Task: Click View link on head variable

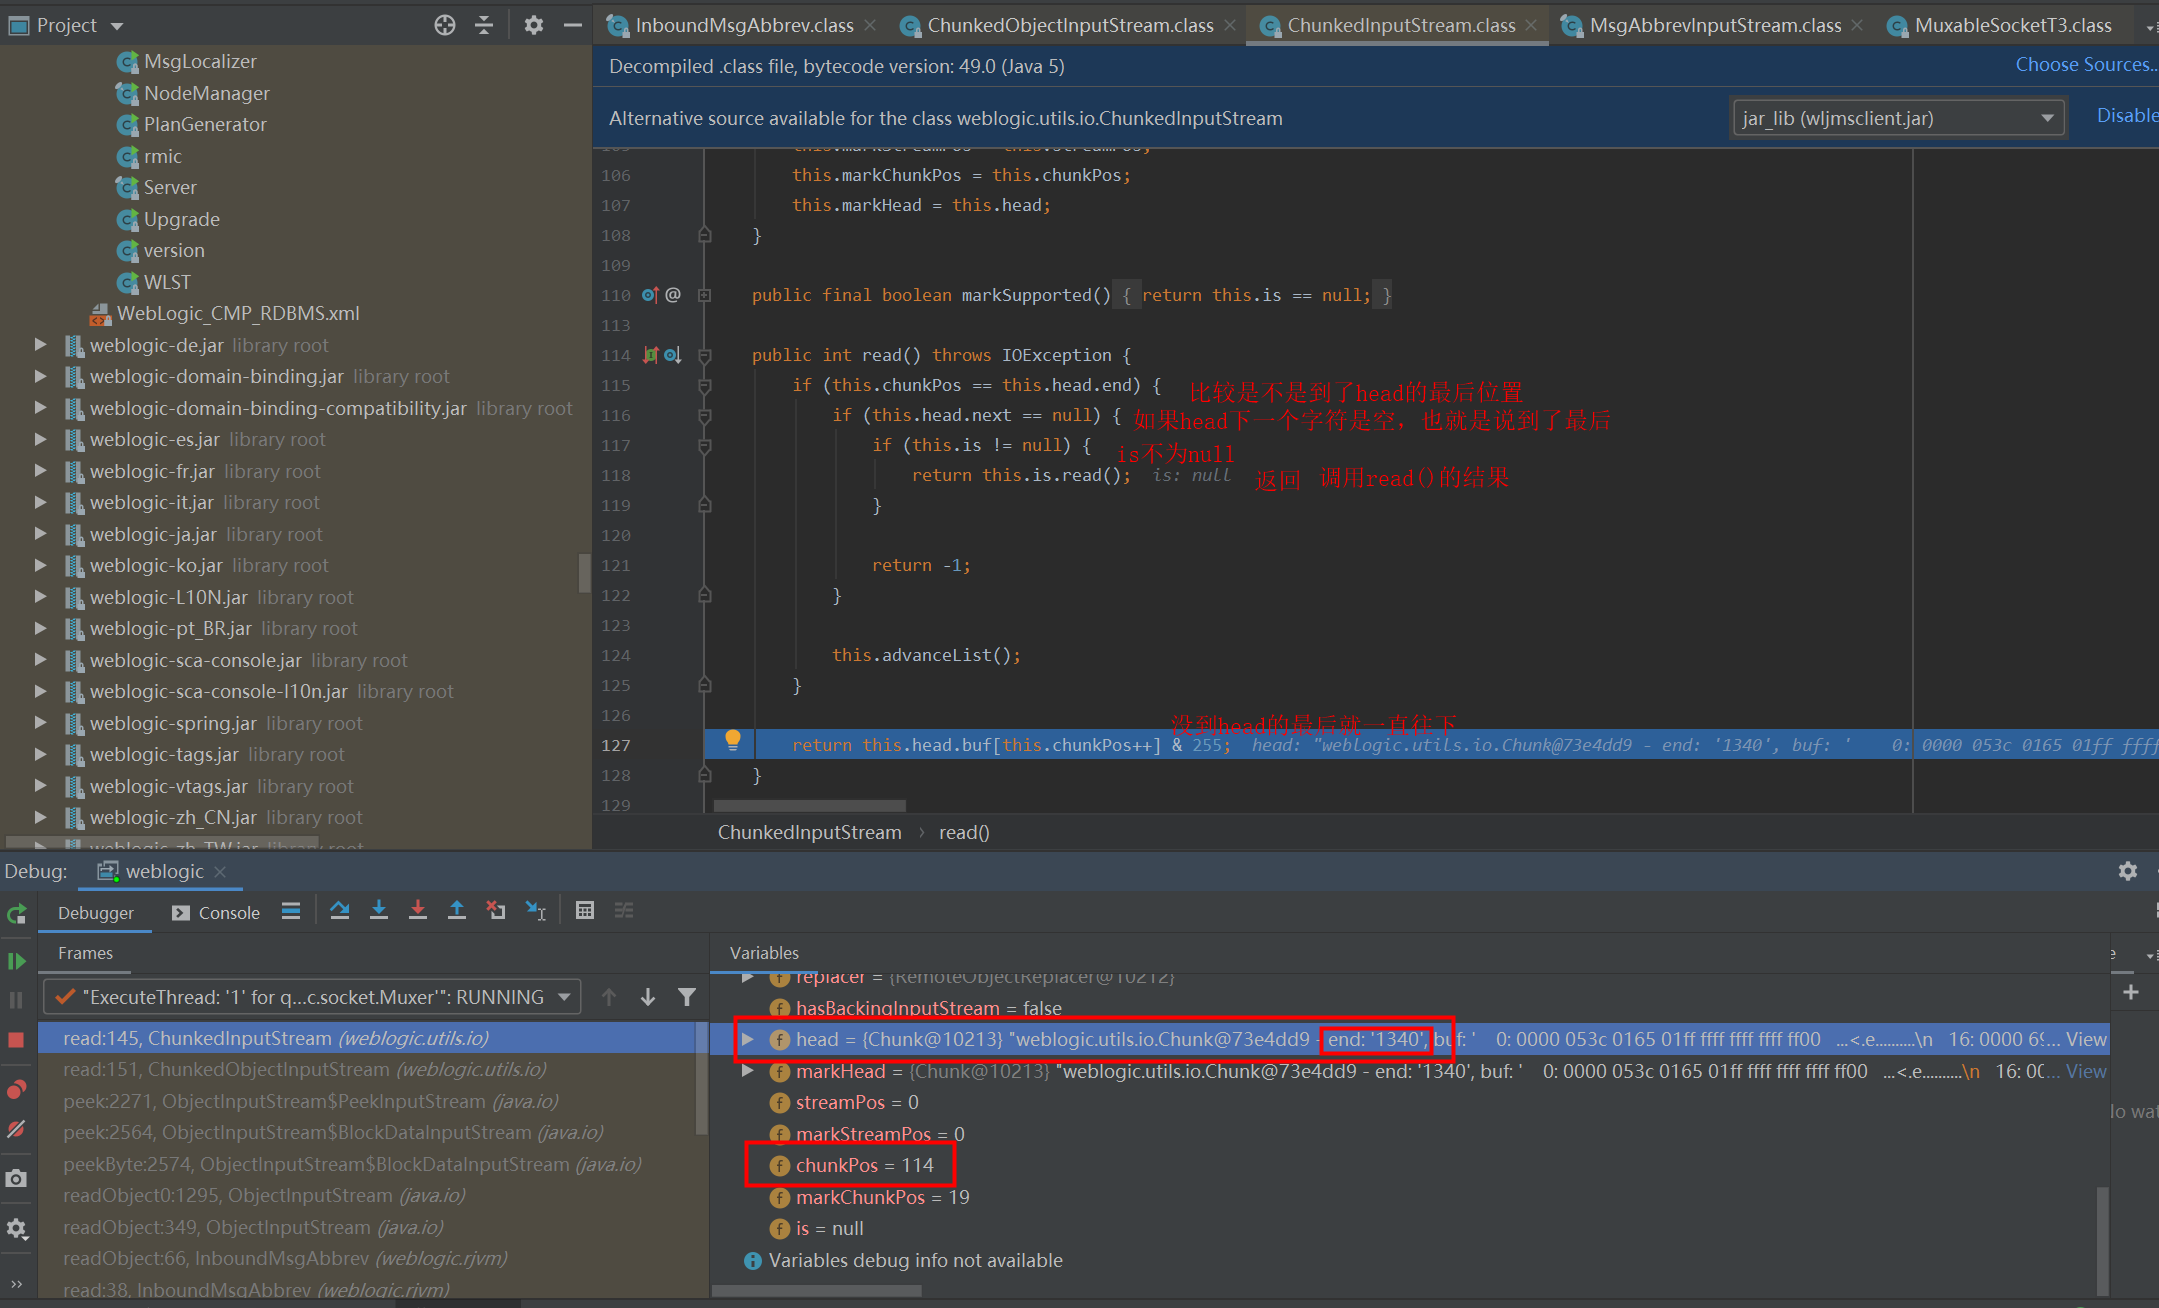Action: tap(2086, 1039)
